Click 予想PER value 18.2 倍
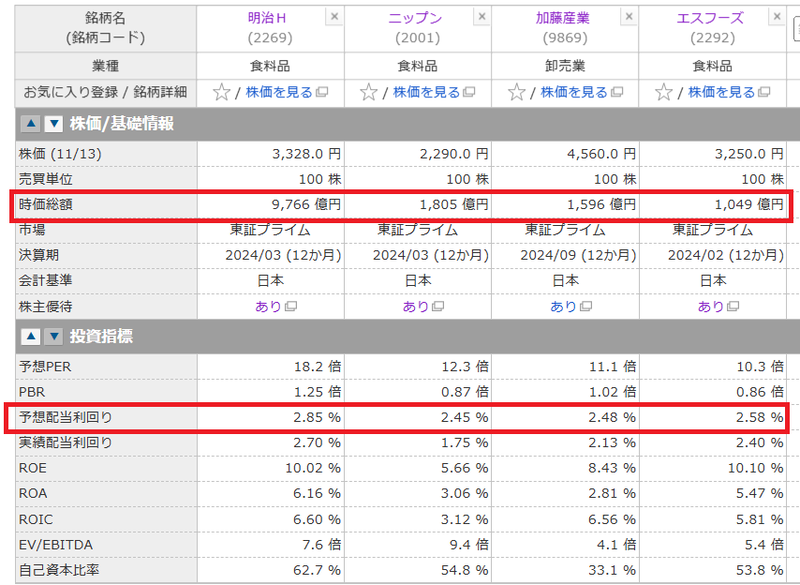The image size is (800, 585). (x=317, y=367)
